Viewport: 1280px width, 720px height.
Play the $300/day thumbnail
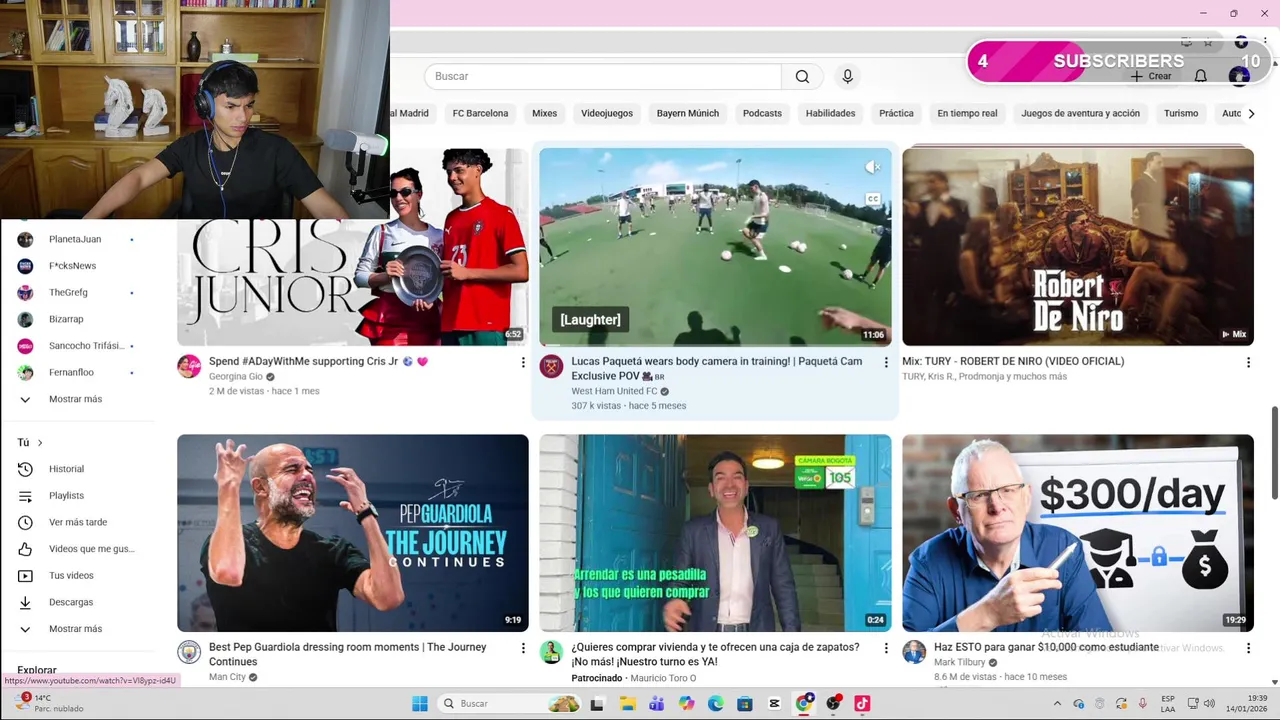point(1078,533)
